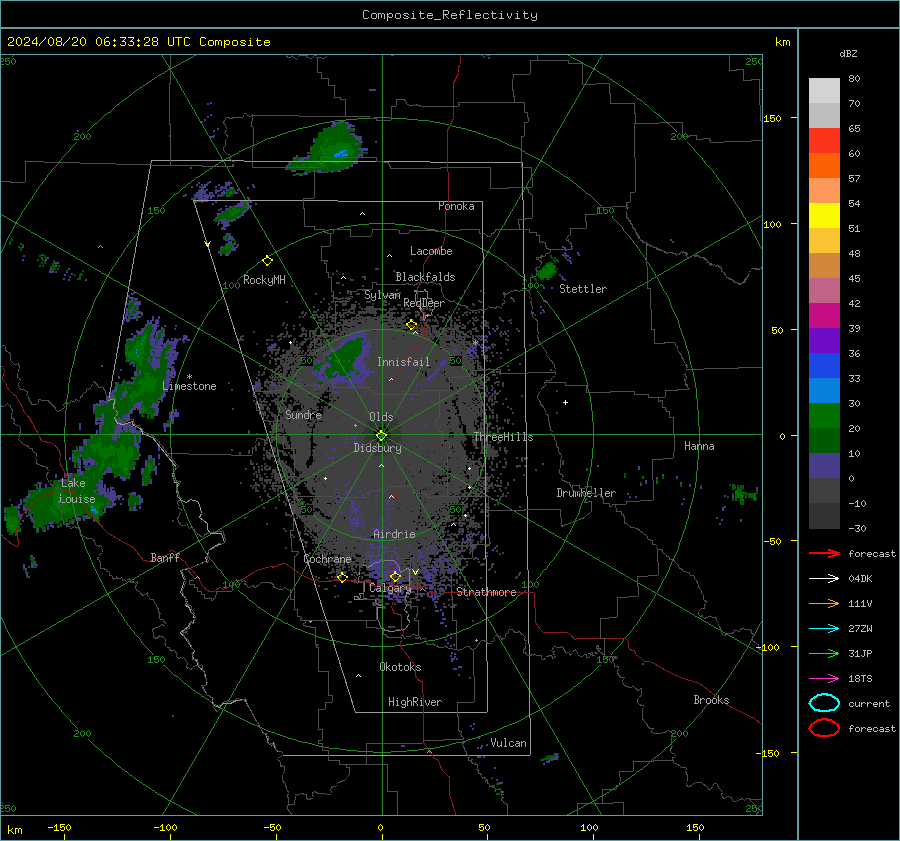The image size is (900, 841).
Task: Click the Sundre town label
Action: 303,414
